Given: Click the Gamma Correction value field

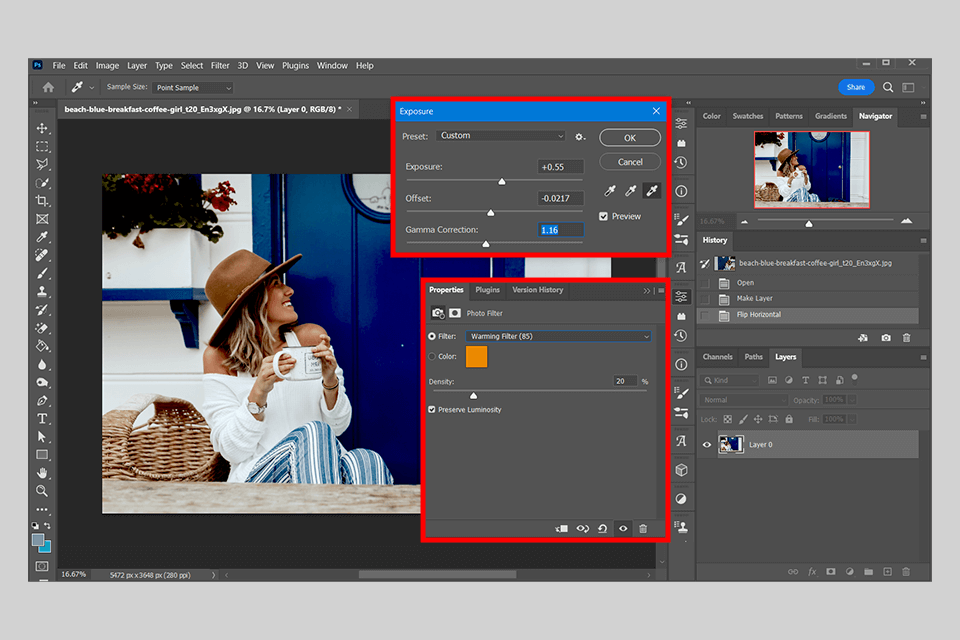Looking at the screenshot, I should coord(561,230).
